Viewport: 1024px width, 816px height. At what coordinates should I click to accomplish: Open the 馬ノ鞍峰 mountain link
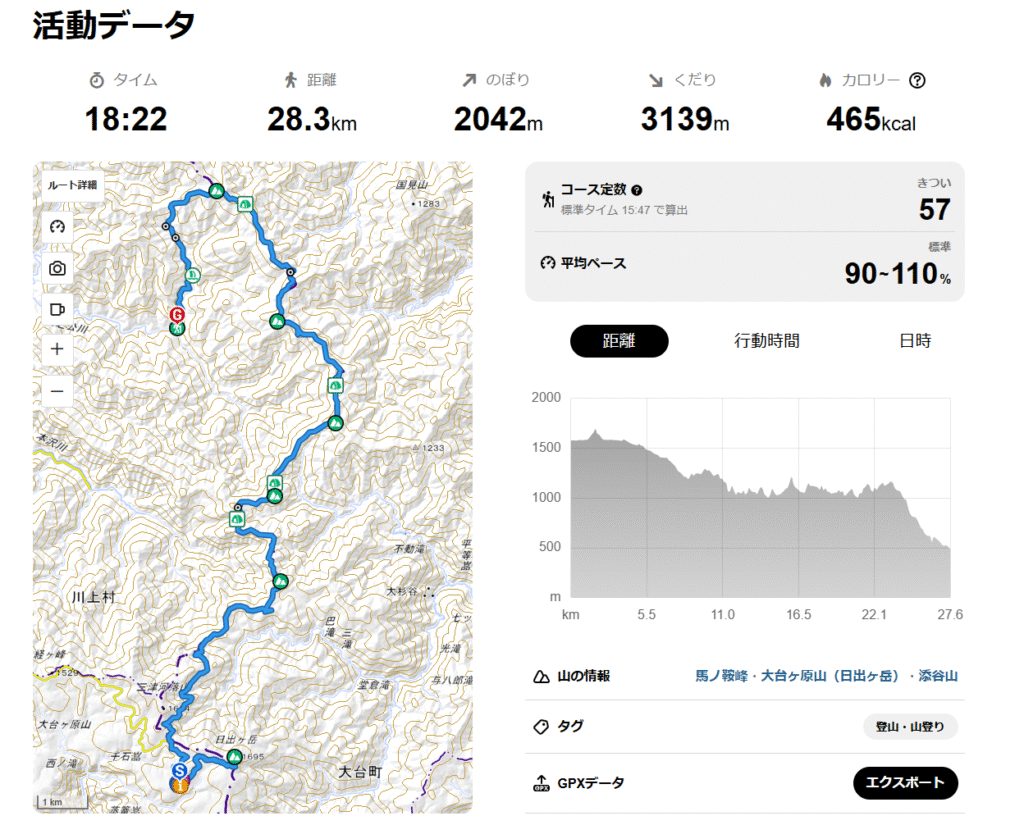pos(721,676)
